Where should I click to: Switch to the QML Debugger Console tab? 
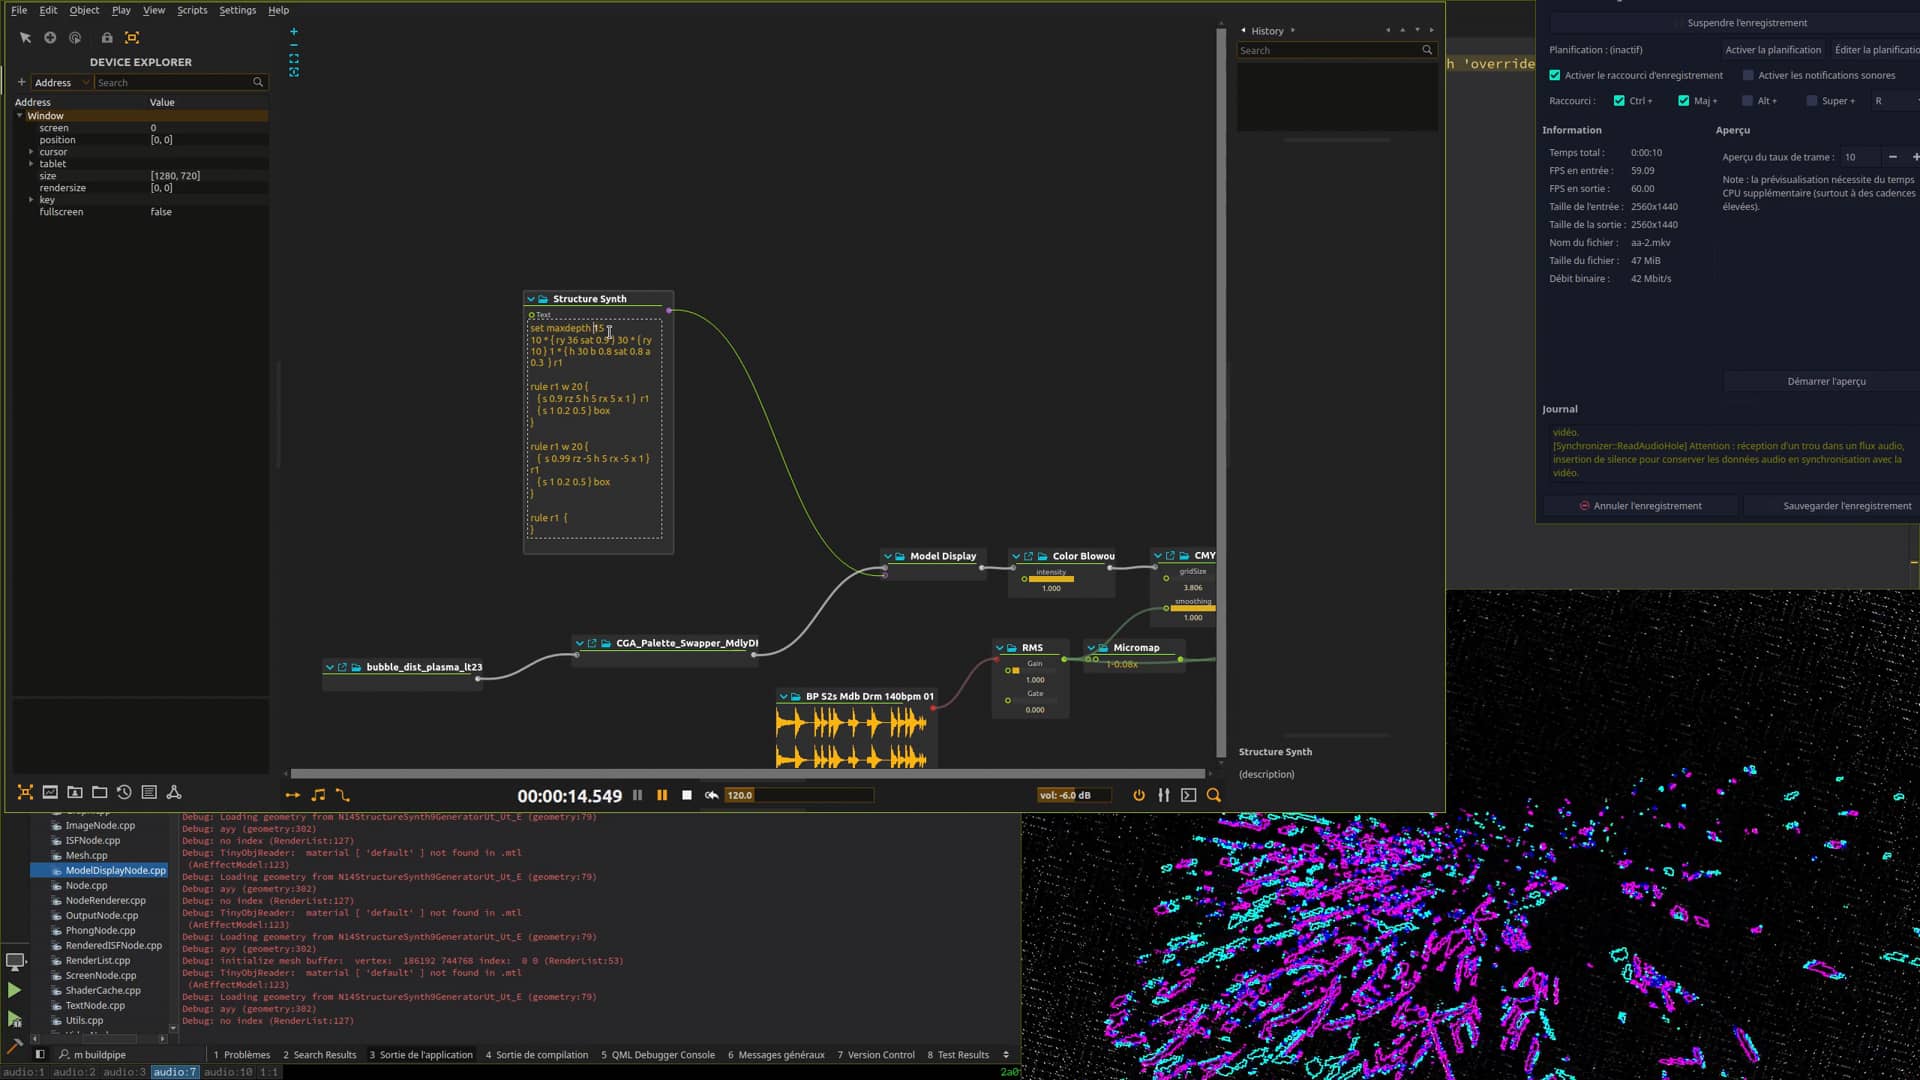click(x=658, y=1054)
